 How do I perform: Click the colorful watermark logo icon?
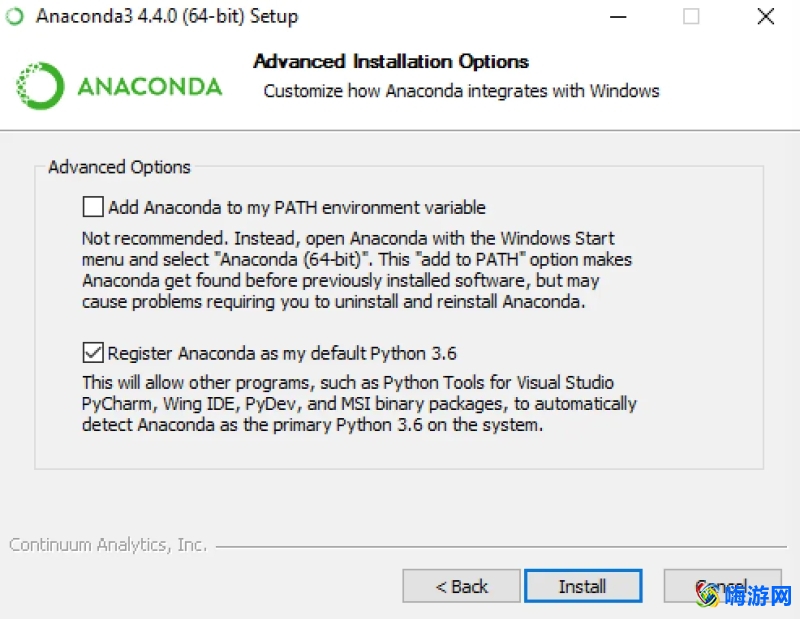tap(708, 595)
